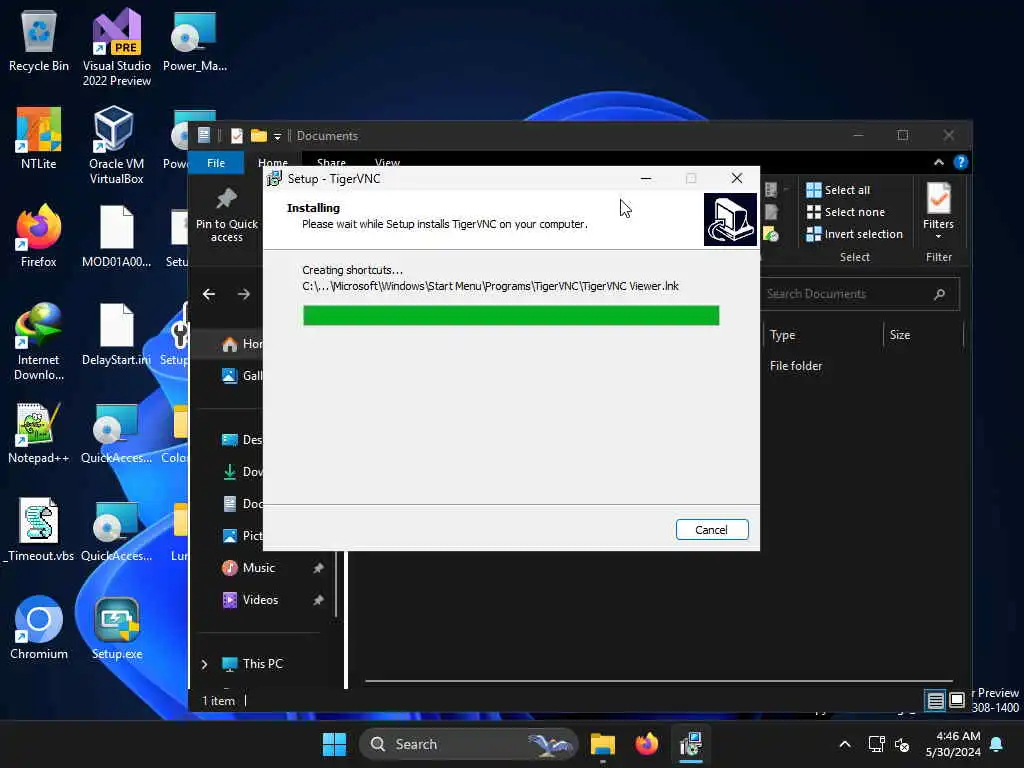This screenshot has width=1024, height=768.
Task: Launch Oracle VM VirtualBox shortcut
Action: click(x=116, y=145)
